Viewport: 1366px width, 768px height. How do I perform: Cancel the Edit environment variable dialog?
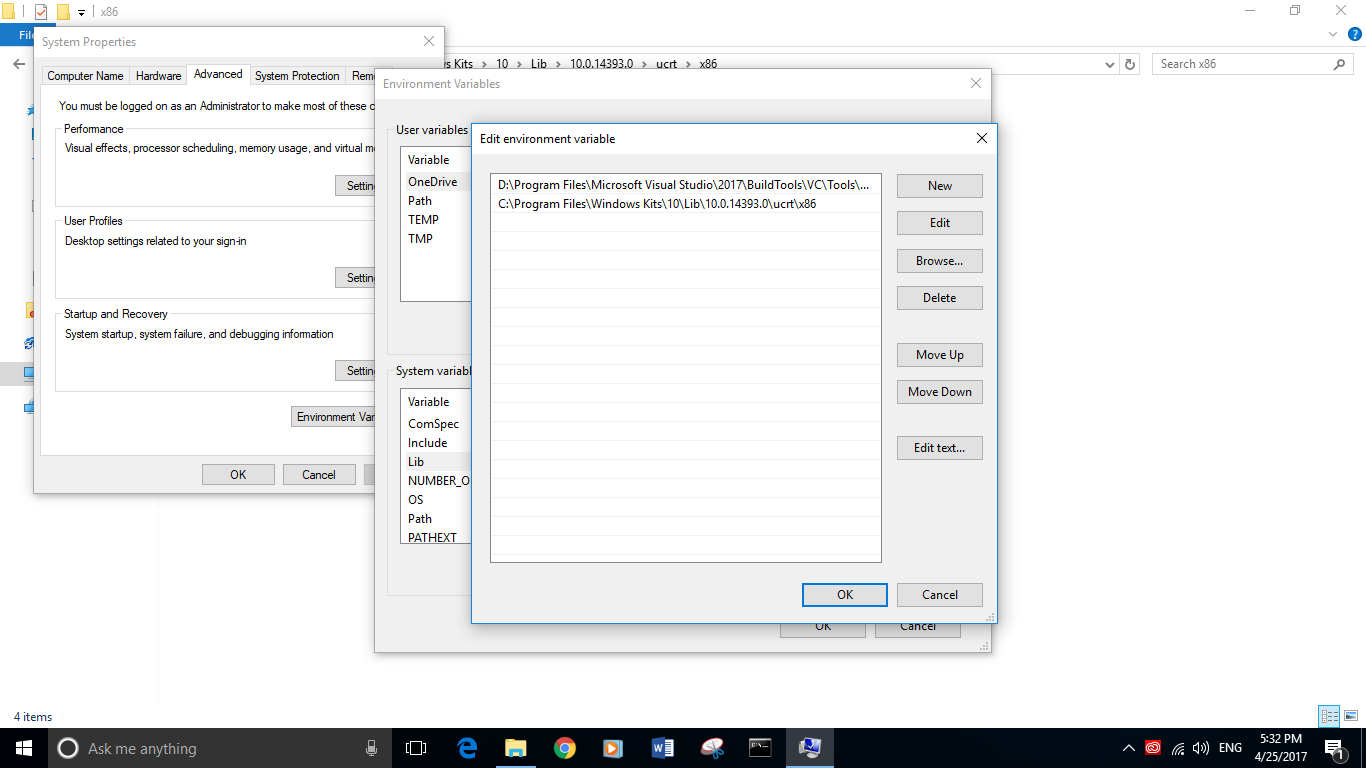tap(940, 595)
